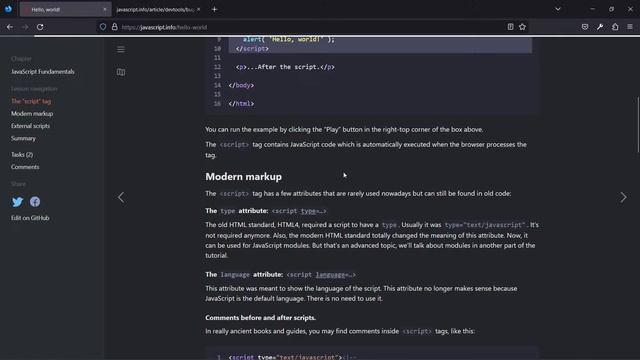
Task: Click the "The language attribute:" paragraph
Action: point(280,275)
